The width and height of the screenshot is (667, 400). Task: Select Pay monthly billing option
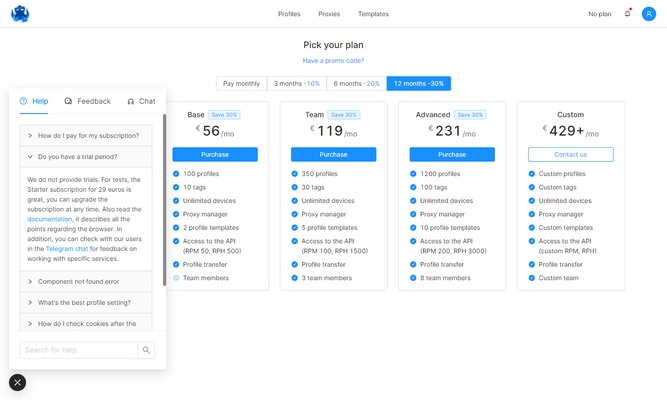242,83
